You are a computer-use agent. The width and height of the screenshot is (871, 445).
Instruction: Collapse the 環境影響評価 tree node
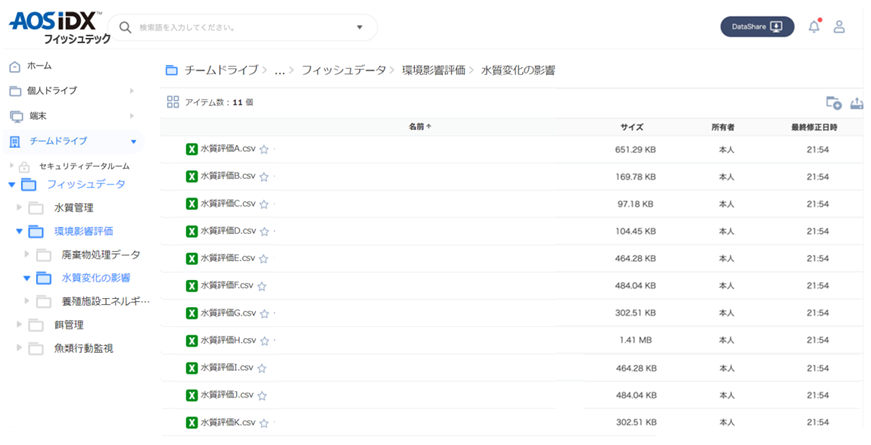[x=19, y=231]
